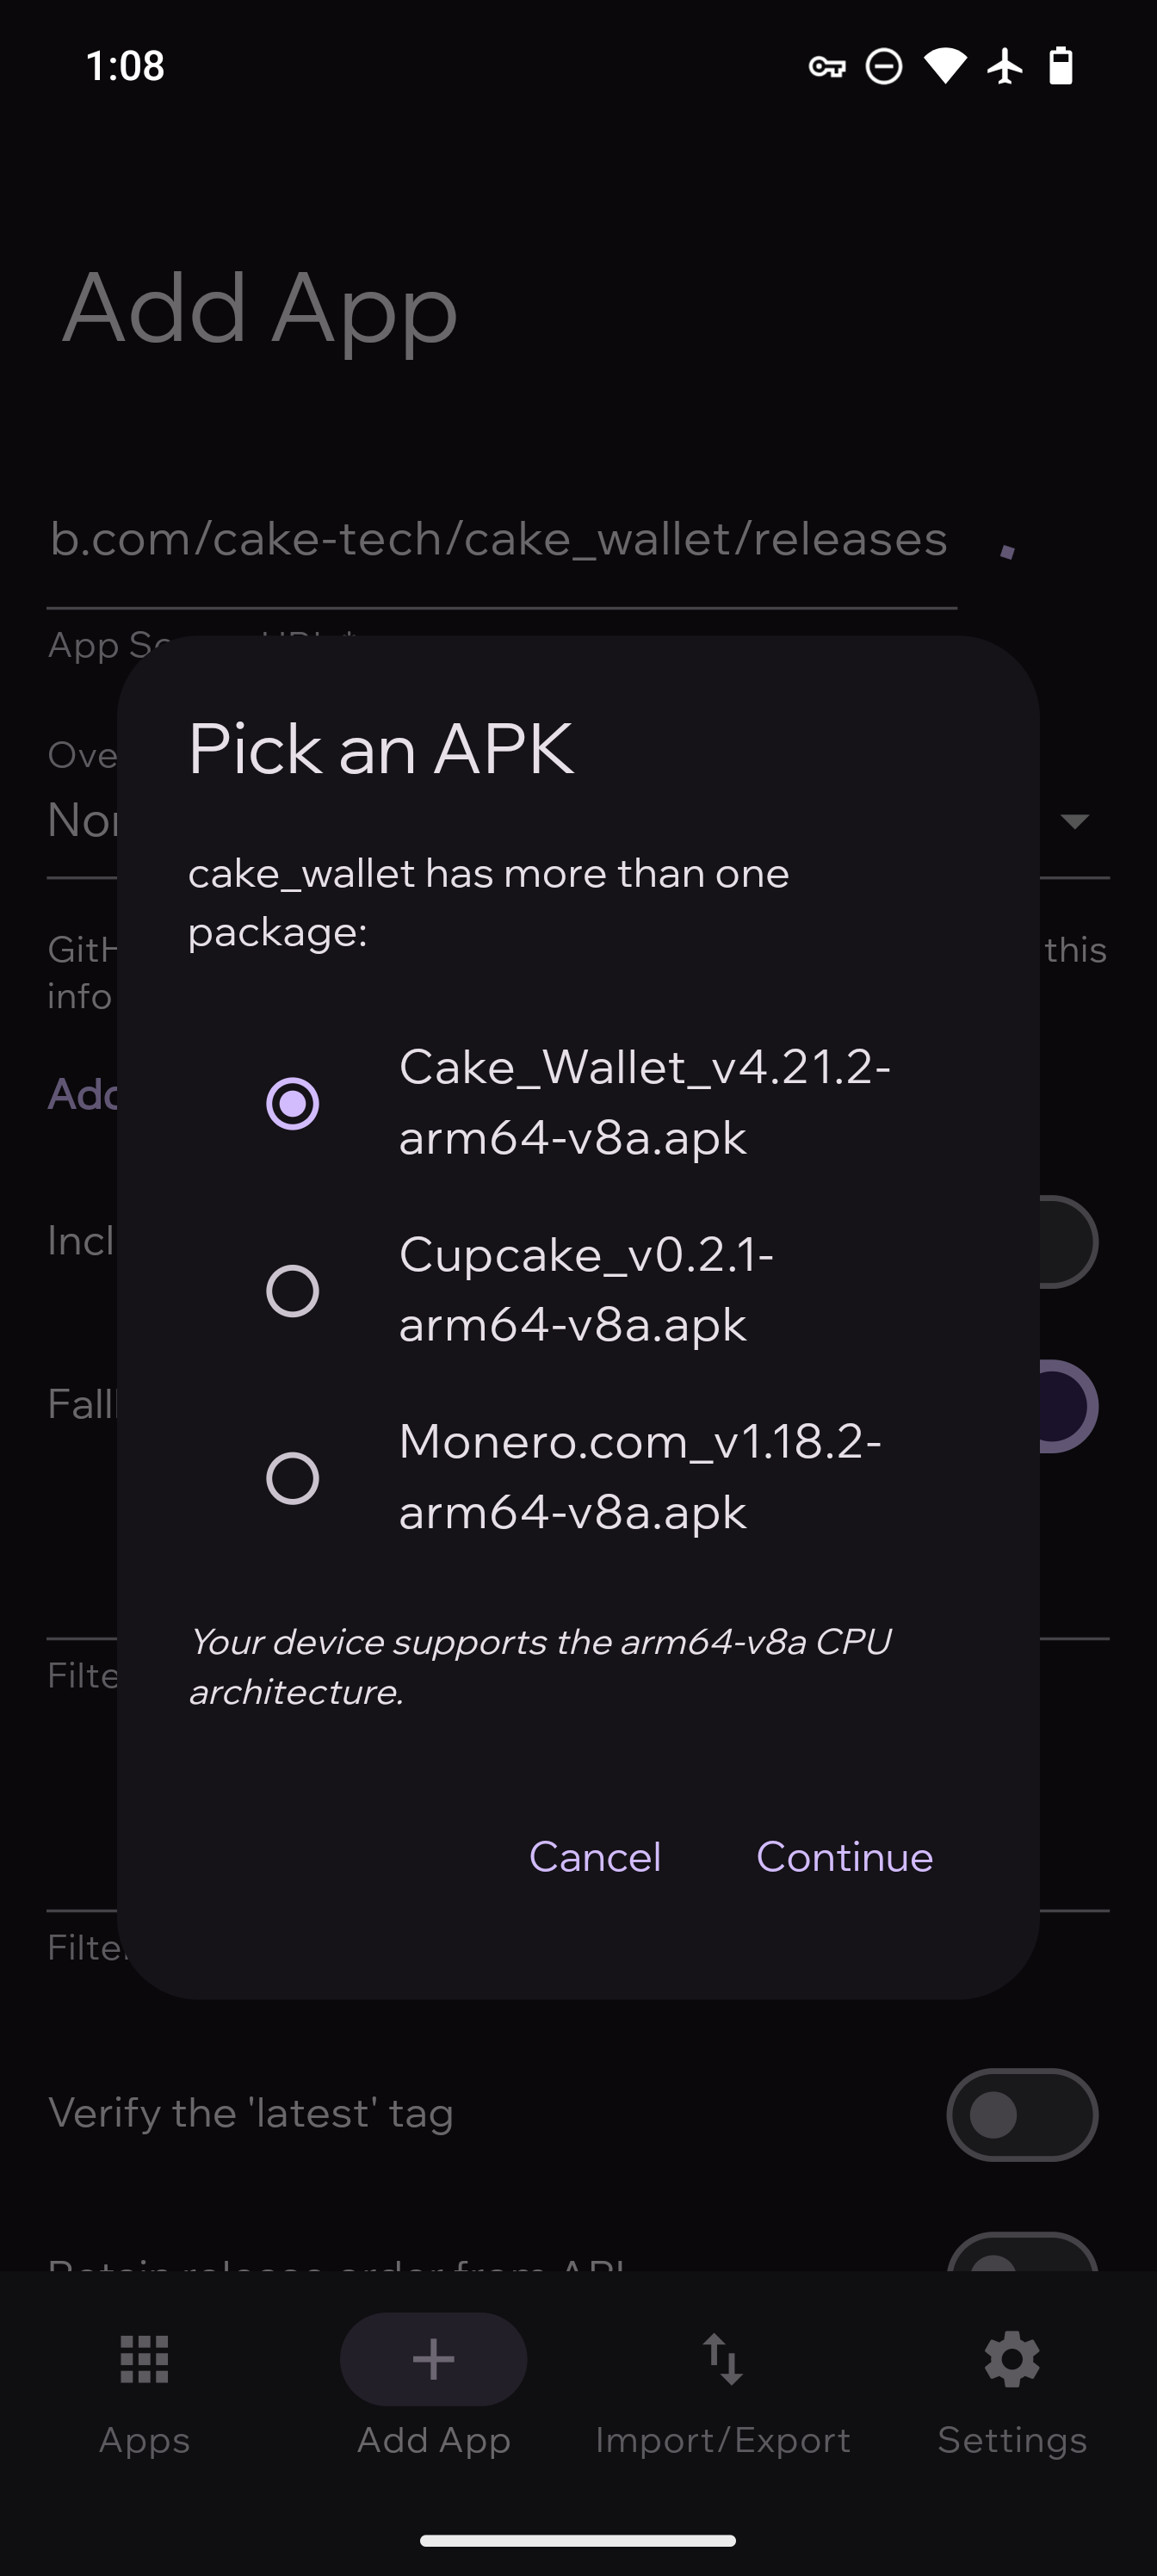The height and width of the screenshot is (2576, 1157).
Task: Expand the override source dropdown arrow
Action: click(1074, 822)
